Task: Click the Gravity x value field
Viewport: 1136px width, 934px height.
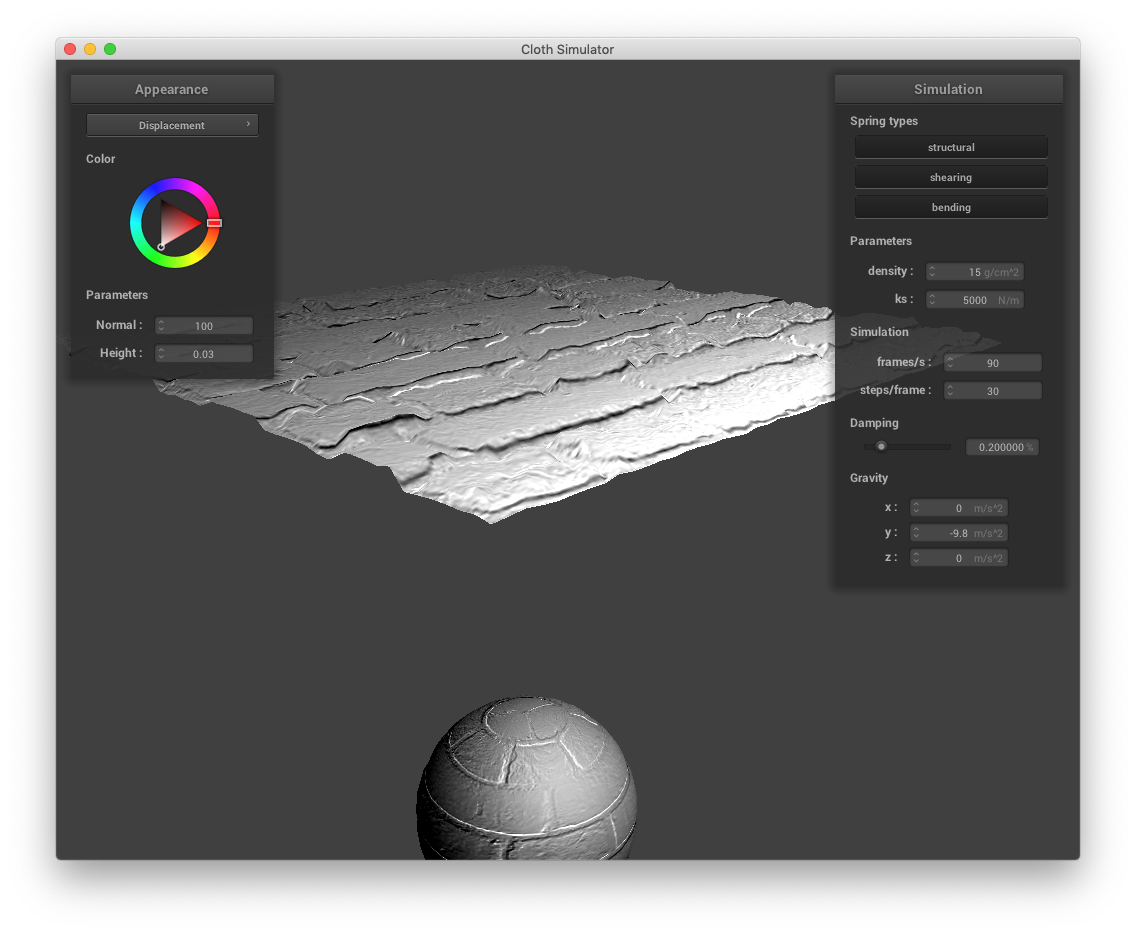Action: (958, 508)
